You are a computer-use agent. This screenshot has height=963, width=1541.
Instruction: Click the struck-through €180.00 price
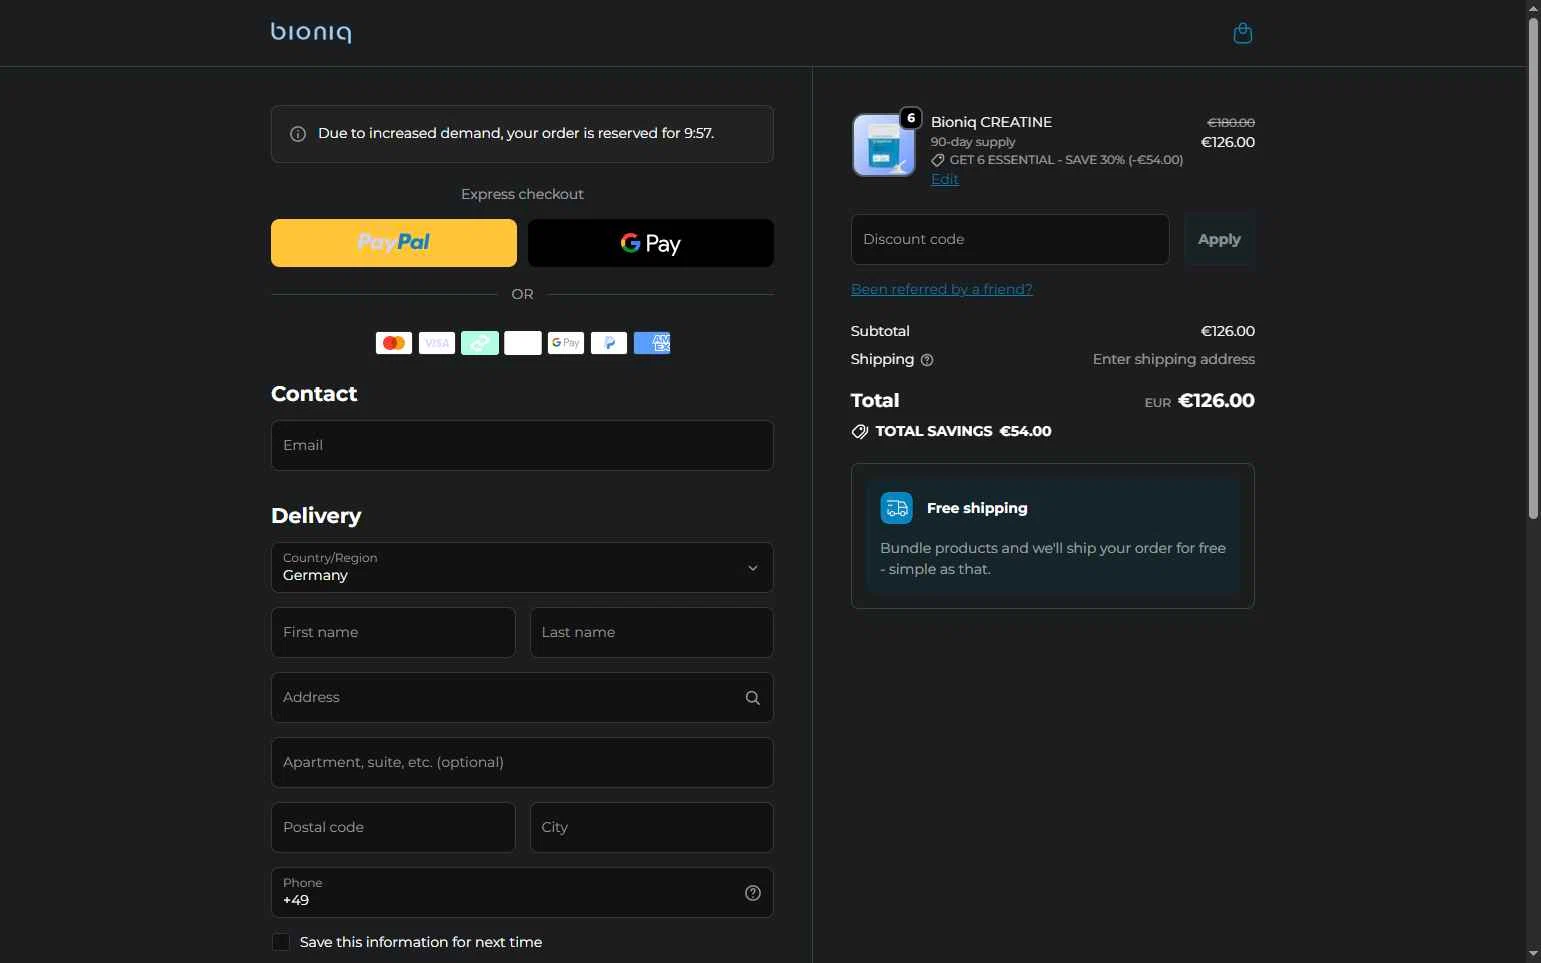[1231, 122]
